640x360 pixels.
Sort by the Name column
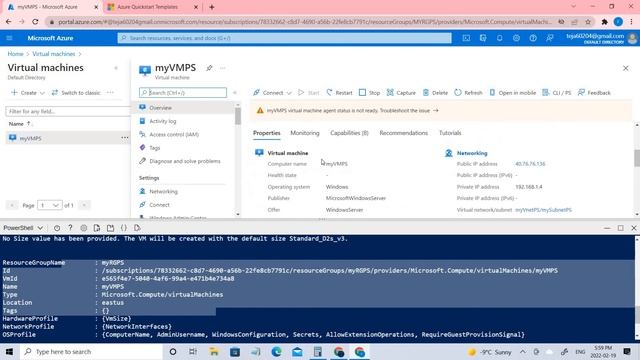(x=20, y=124)
